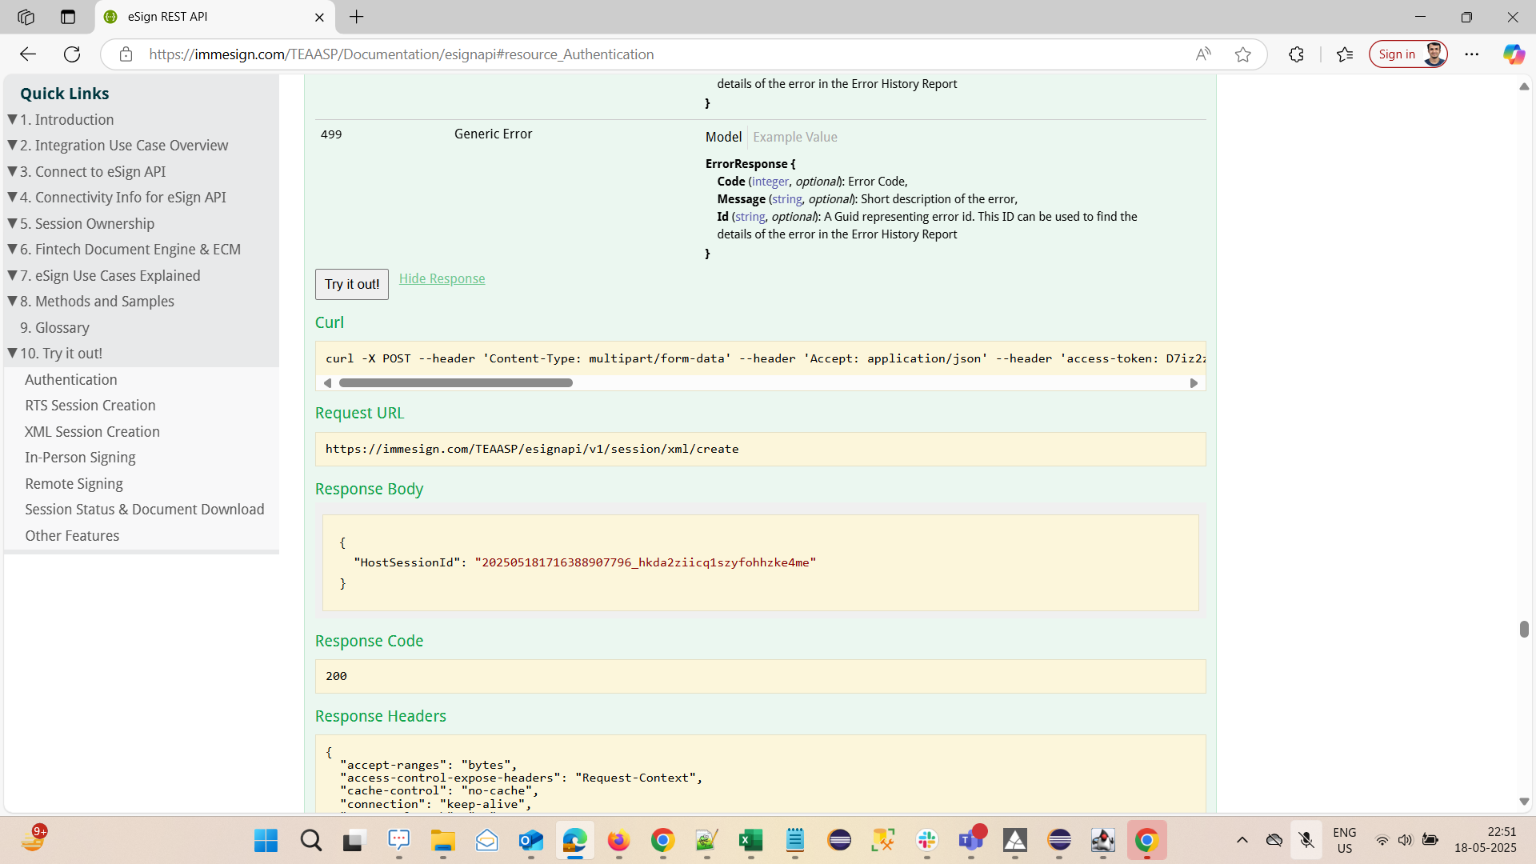
Task: Open the Copilot sidebar icon
Action: (1513, 54)
